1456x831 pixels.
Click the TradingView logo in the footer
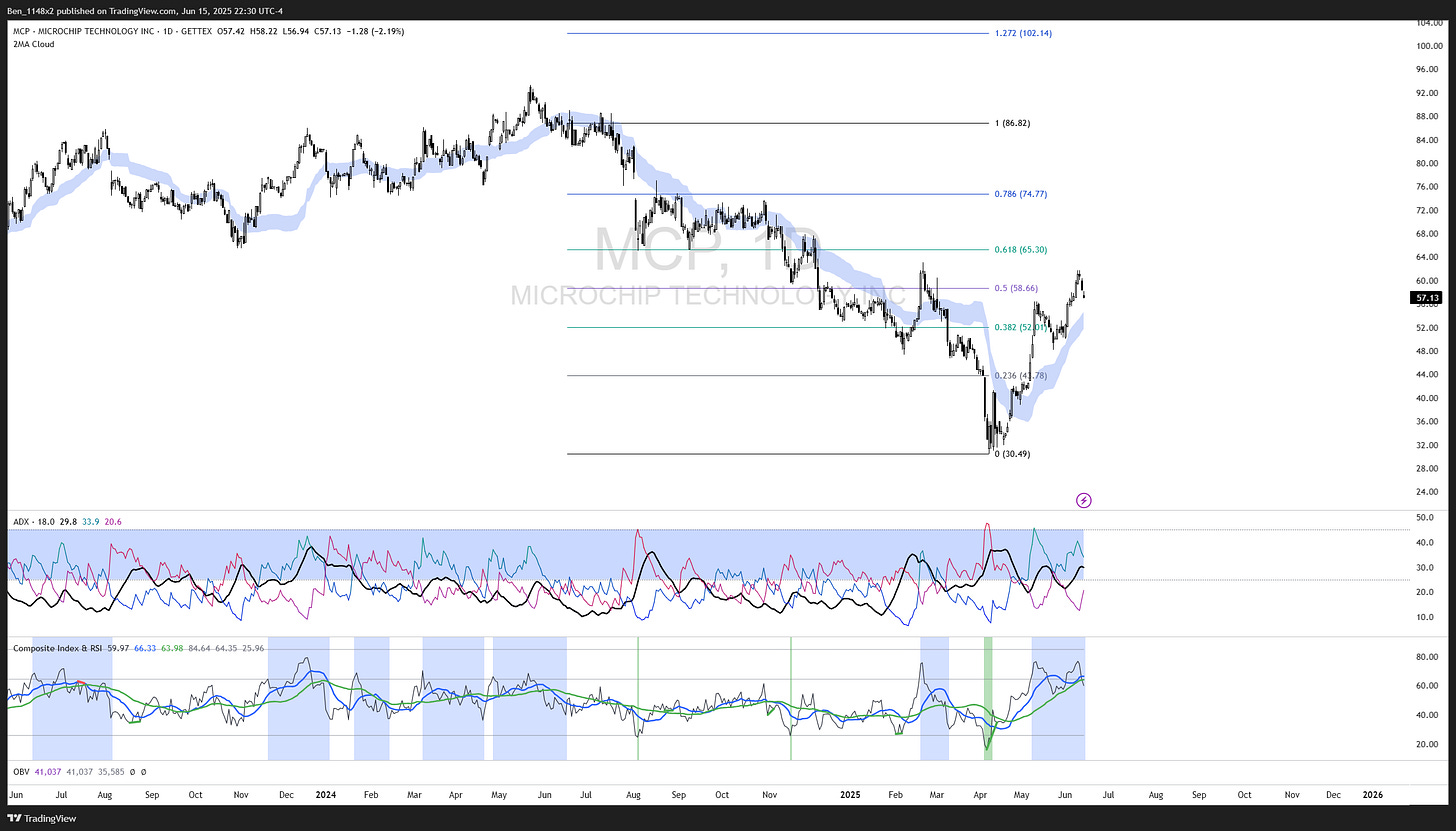coord(40,818)
